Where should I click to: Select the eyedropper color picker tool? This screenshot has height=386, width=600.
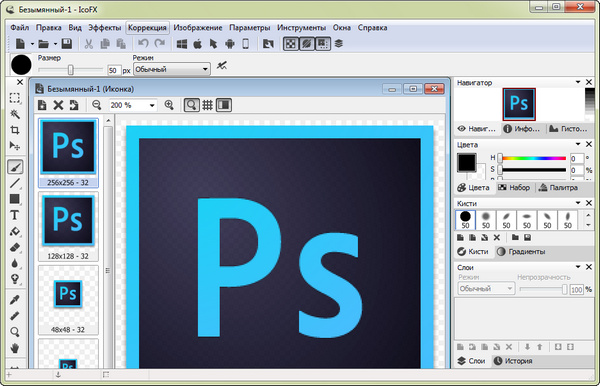[x=15, y=300]
